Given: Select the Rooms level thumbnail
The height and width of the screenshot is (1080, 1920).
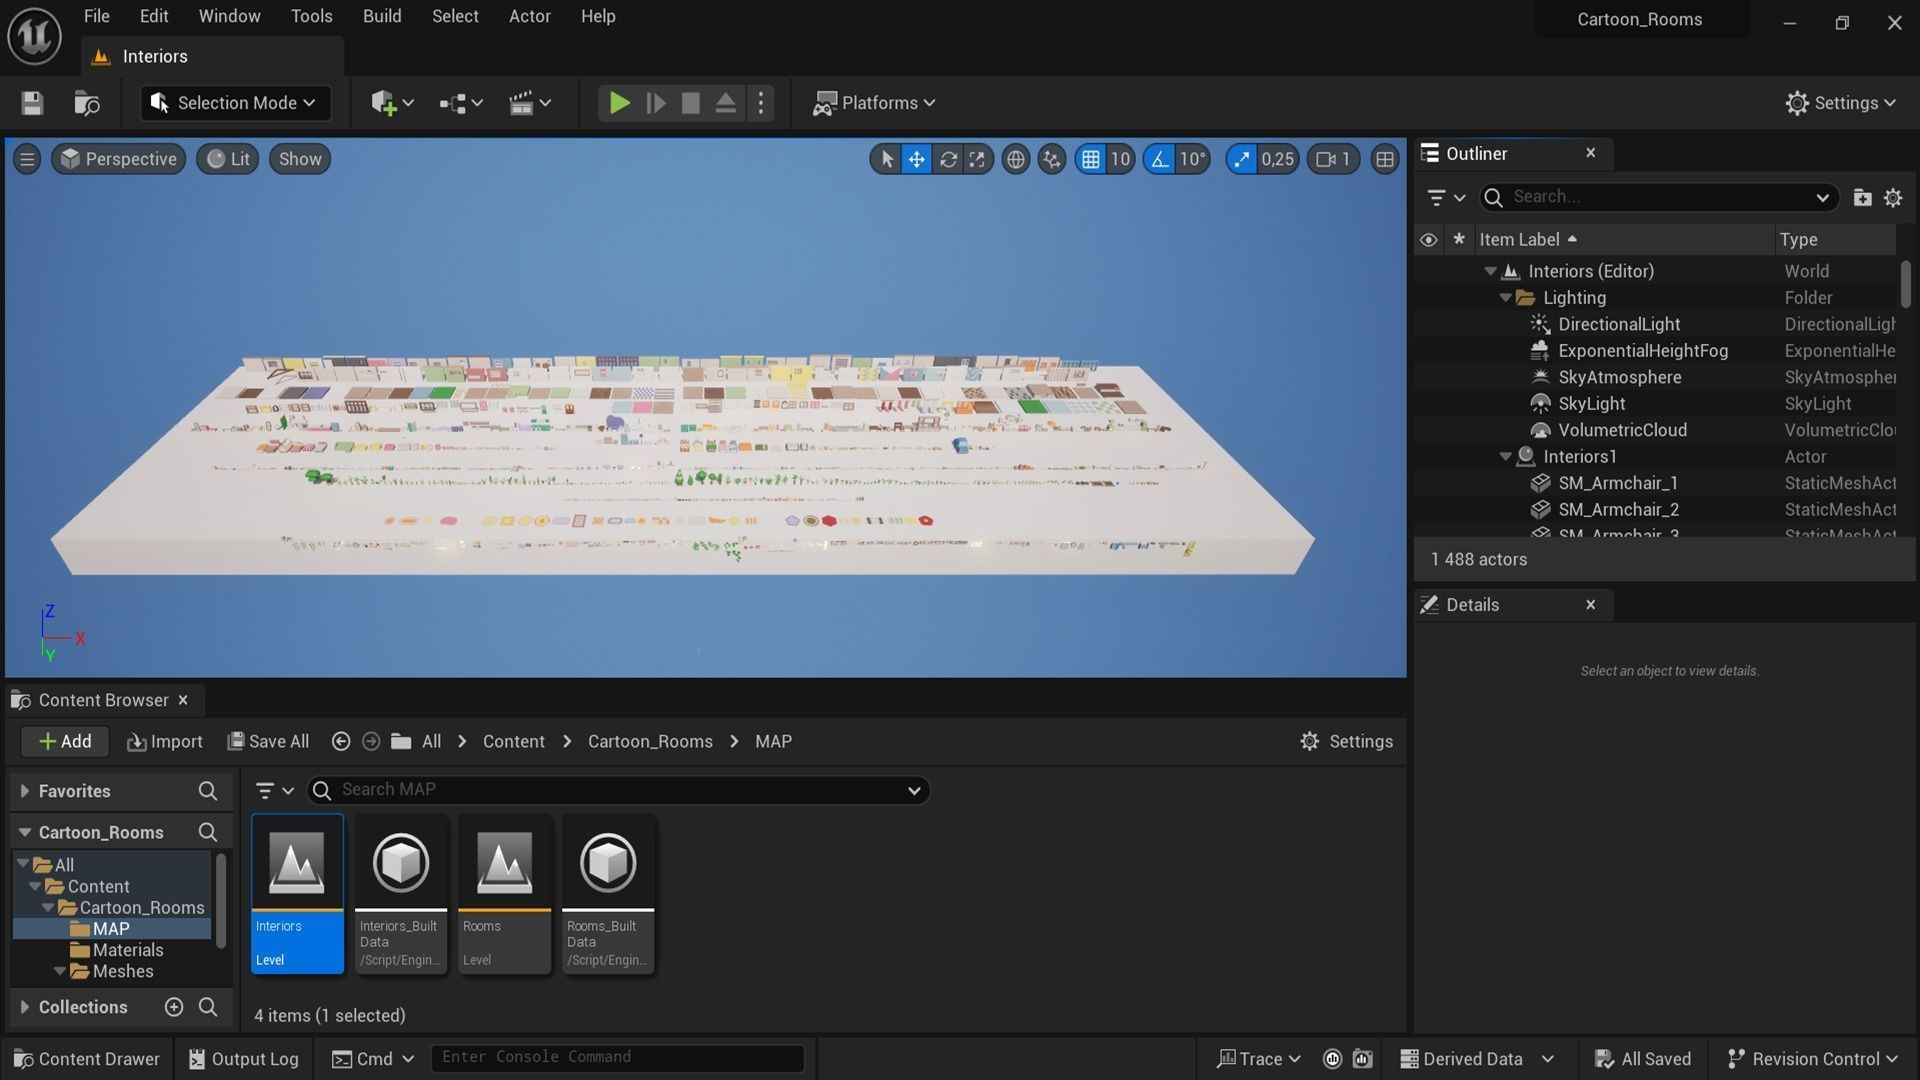Looking at the screenshot, I should point(504,862).
